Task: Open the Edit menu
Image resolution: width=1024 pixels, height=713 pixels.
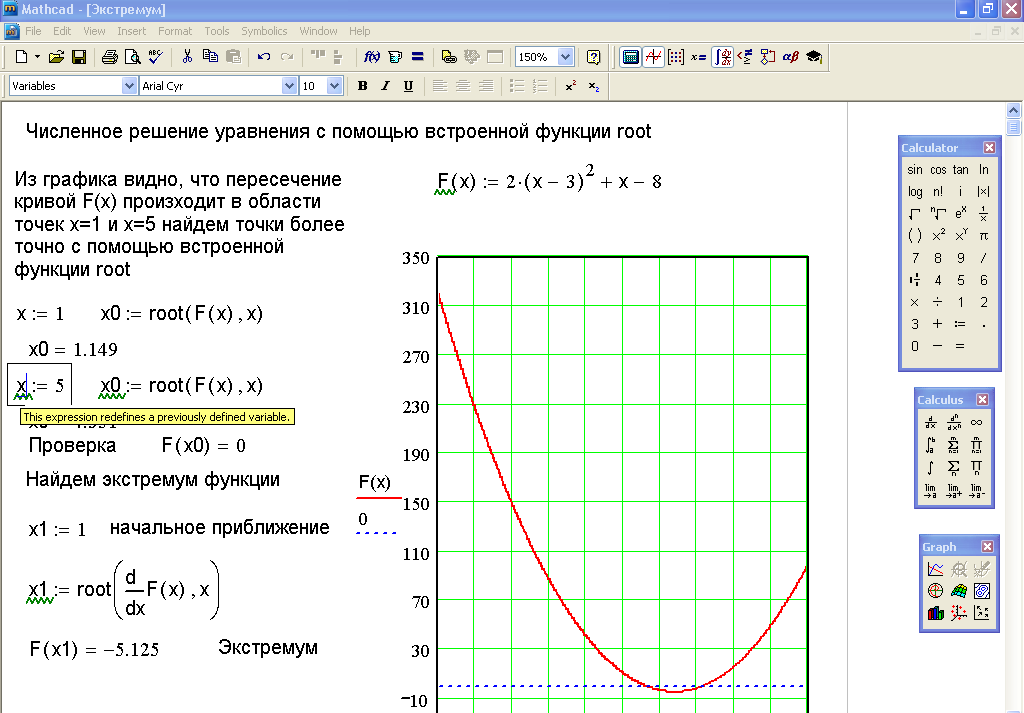Action: click(x=62, y=31)
